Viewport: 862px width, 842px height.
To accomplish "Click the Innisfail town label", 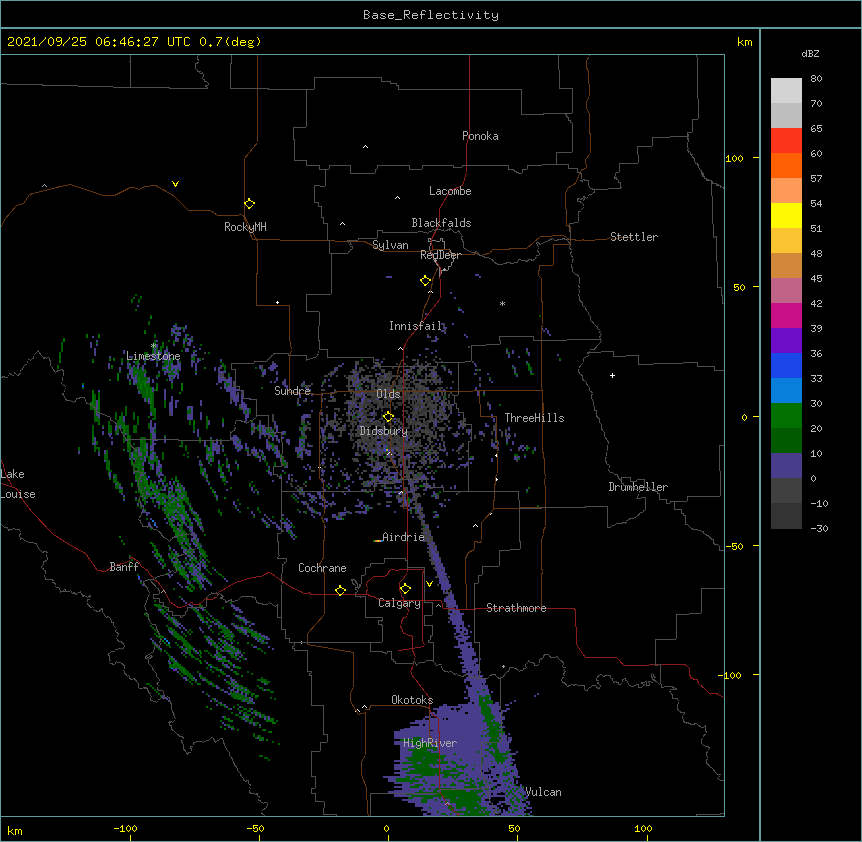I will point(416,326).
